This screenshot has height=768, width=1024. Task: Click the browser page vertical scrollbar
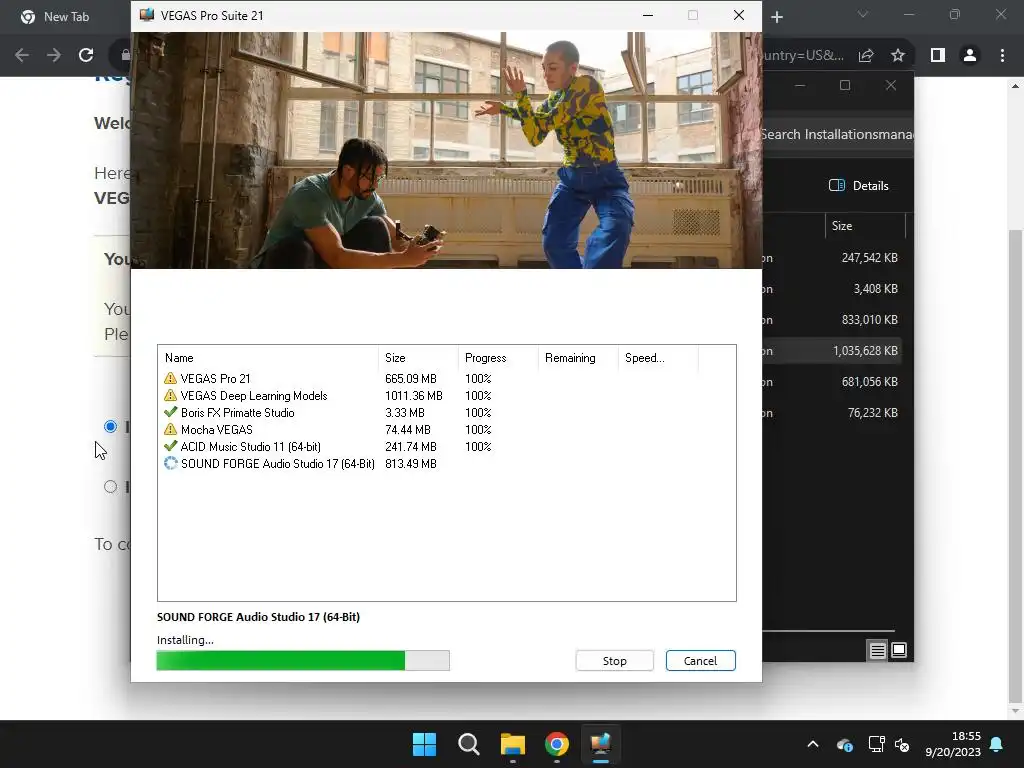point(1014,467)
